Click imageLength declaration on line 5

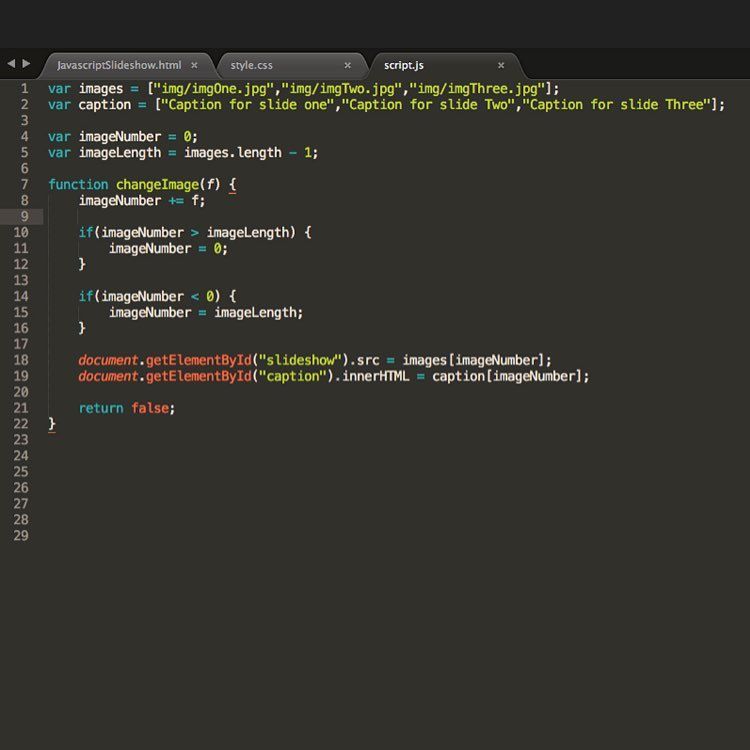pyautogui.click(x=120, y=152)
